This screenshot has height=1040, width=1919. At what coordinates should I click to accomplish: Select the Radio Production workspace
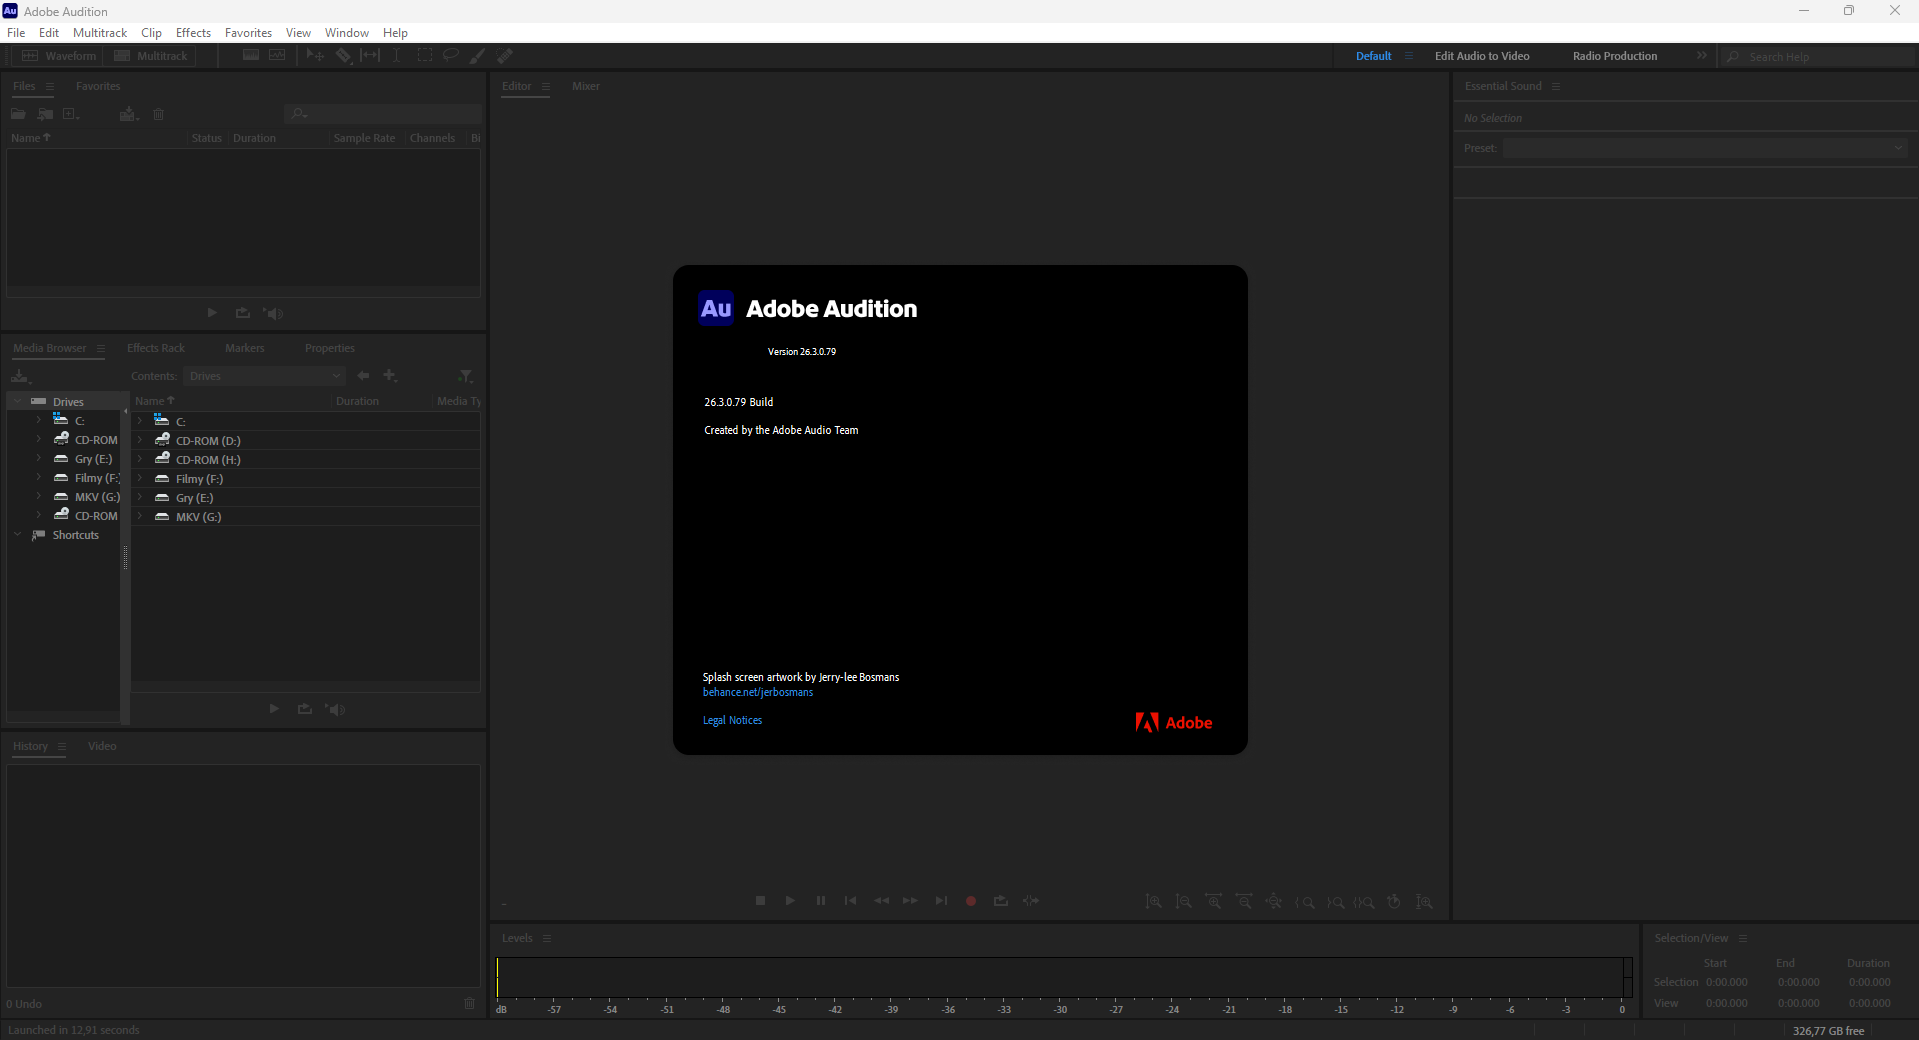click(1615, 56)
